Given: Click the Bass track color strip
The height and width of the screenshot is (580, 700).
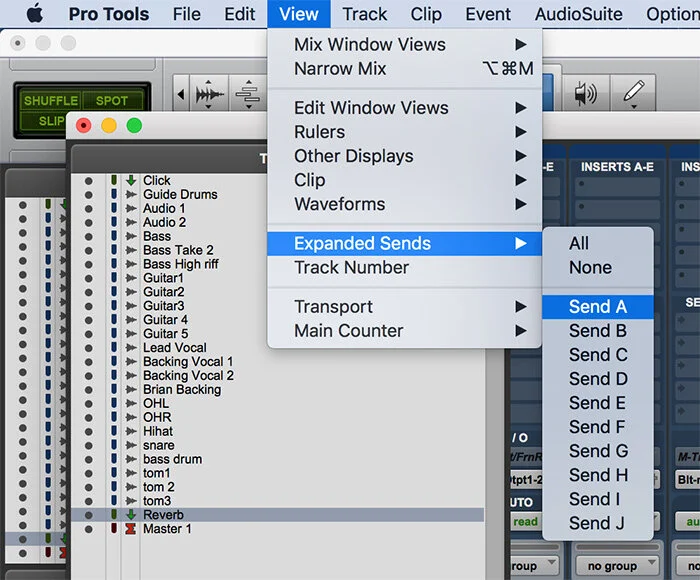Looking at the screenshot, I should pos(114,236).
